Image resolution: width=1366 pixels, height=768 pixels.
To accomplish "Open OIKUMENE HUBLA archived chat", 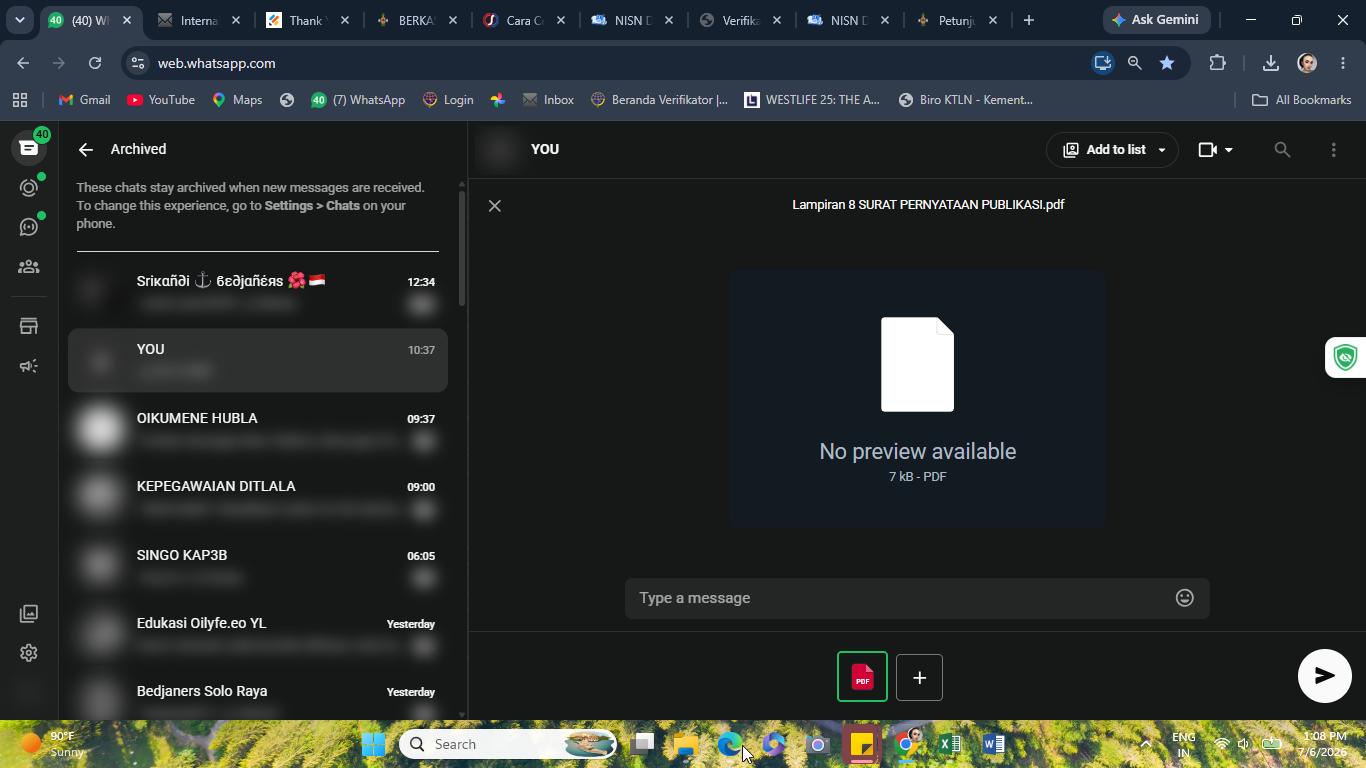I will click(258, 429).
